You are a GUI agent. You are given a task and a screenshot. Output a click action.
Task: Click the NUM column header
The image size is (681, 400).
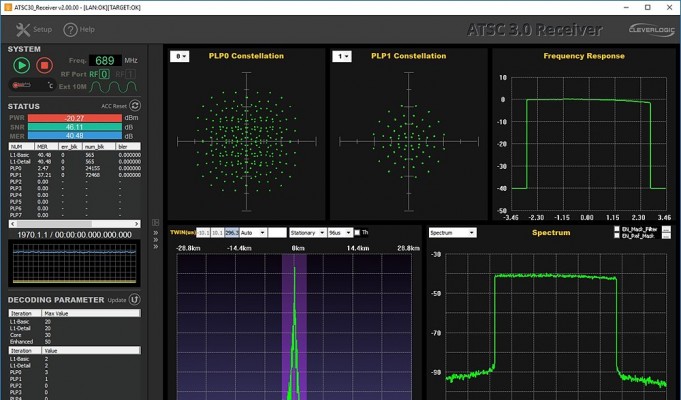point(21,147)
